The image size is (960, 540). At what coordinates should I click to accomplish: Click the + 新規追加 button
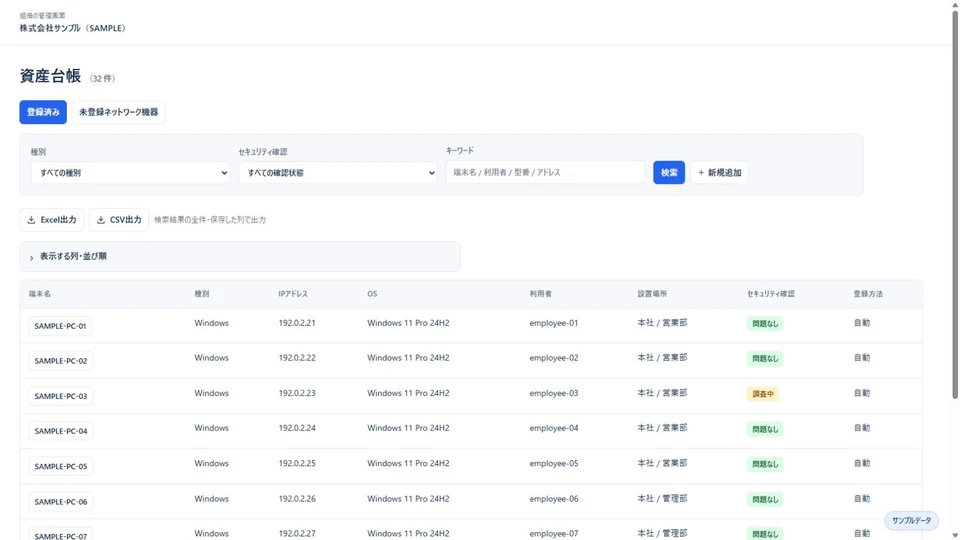click(x=719, y=173)
